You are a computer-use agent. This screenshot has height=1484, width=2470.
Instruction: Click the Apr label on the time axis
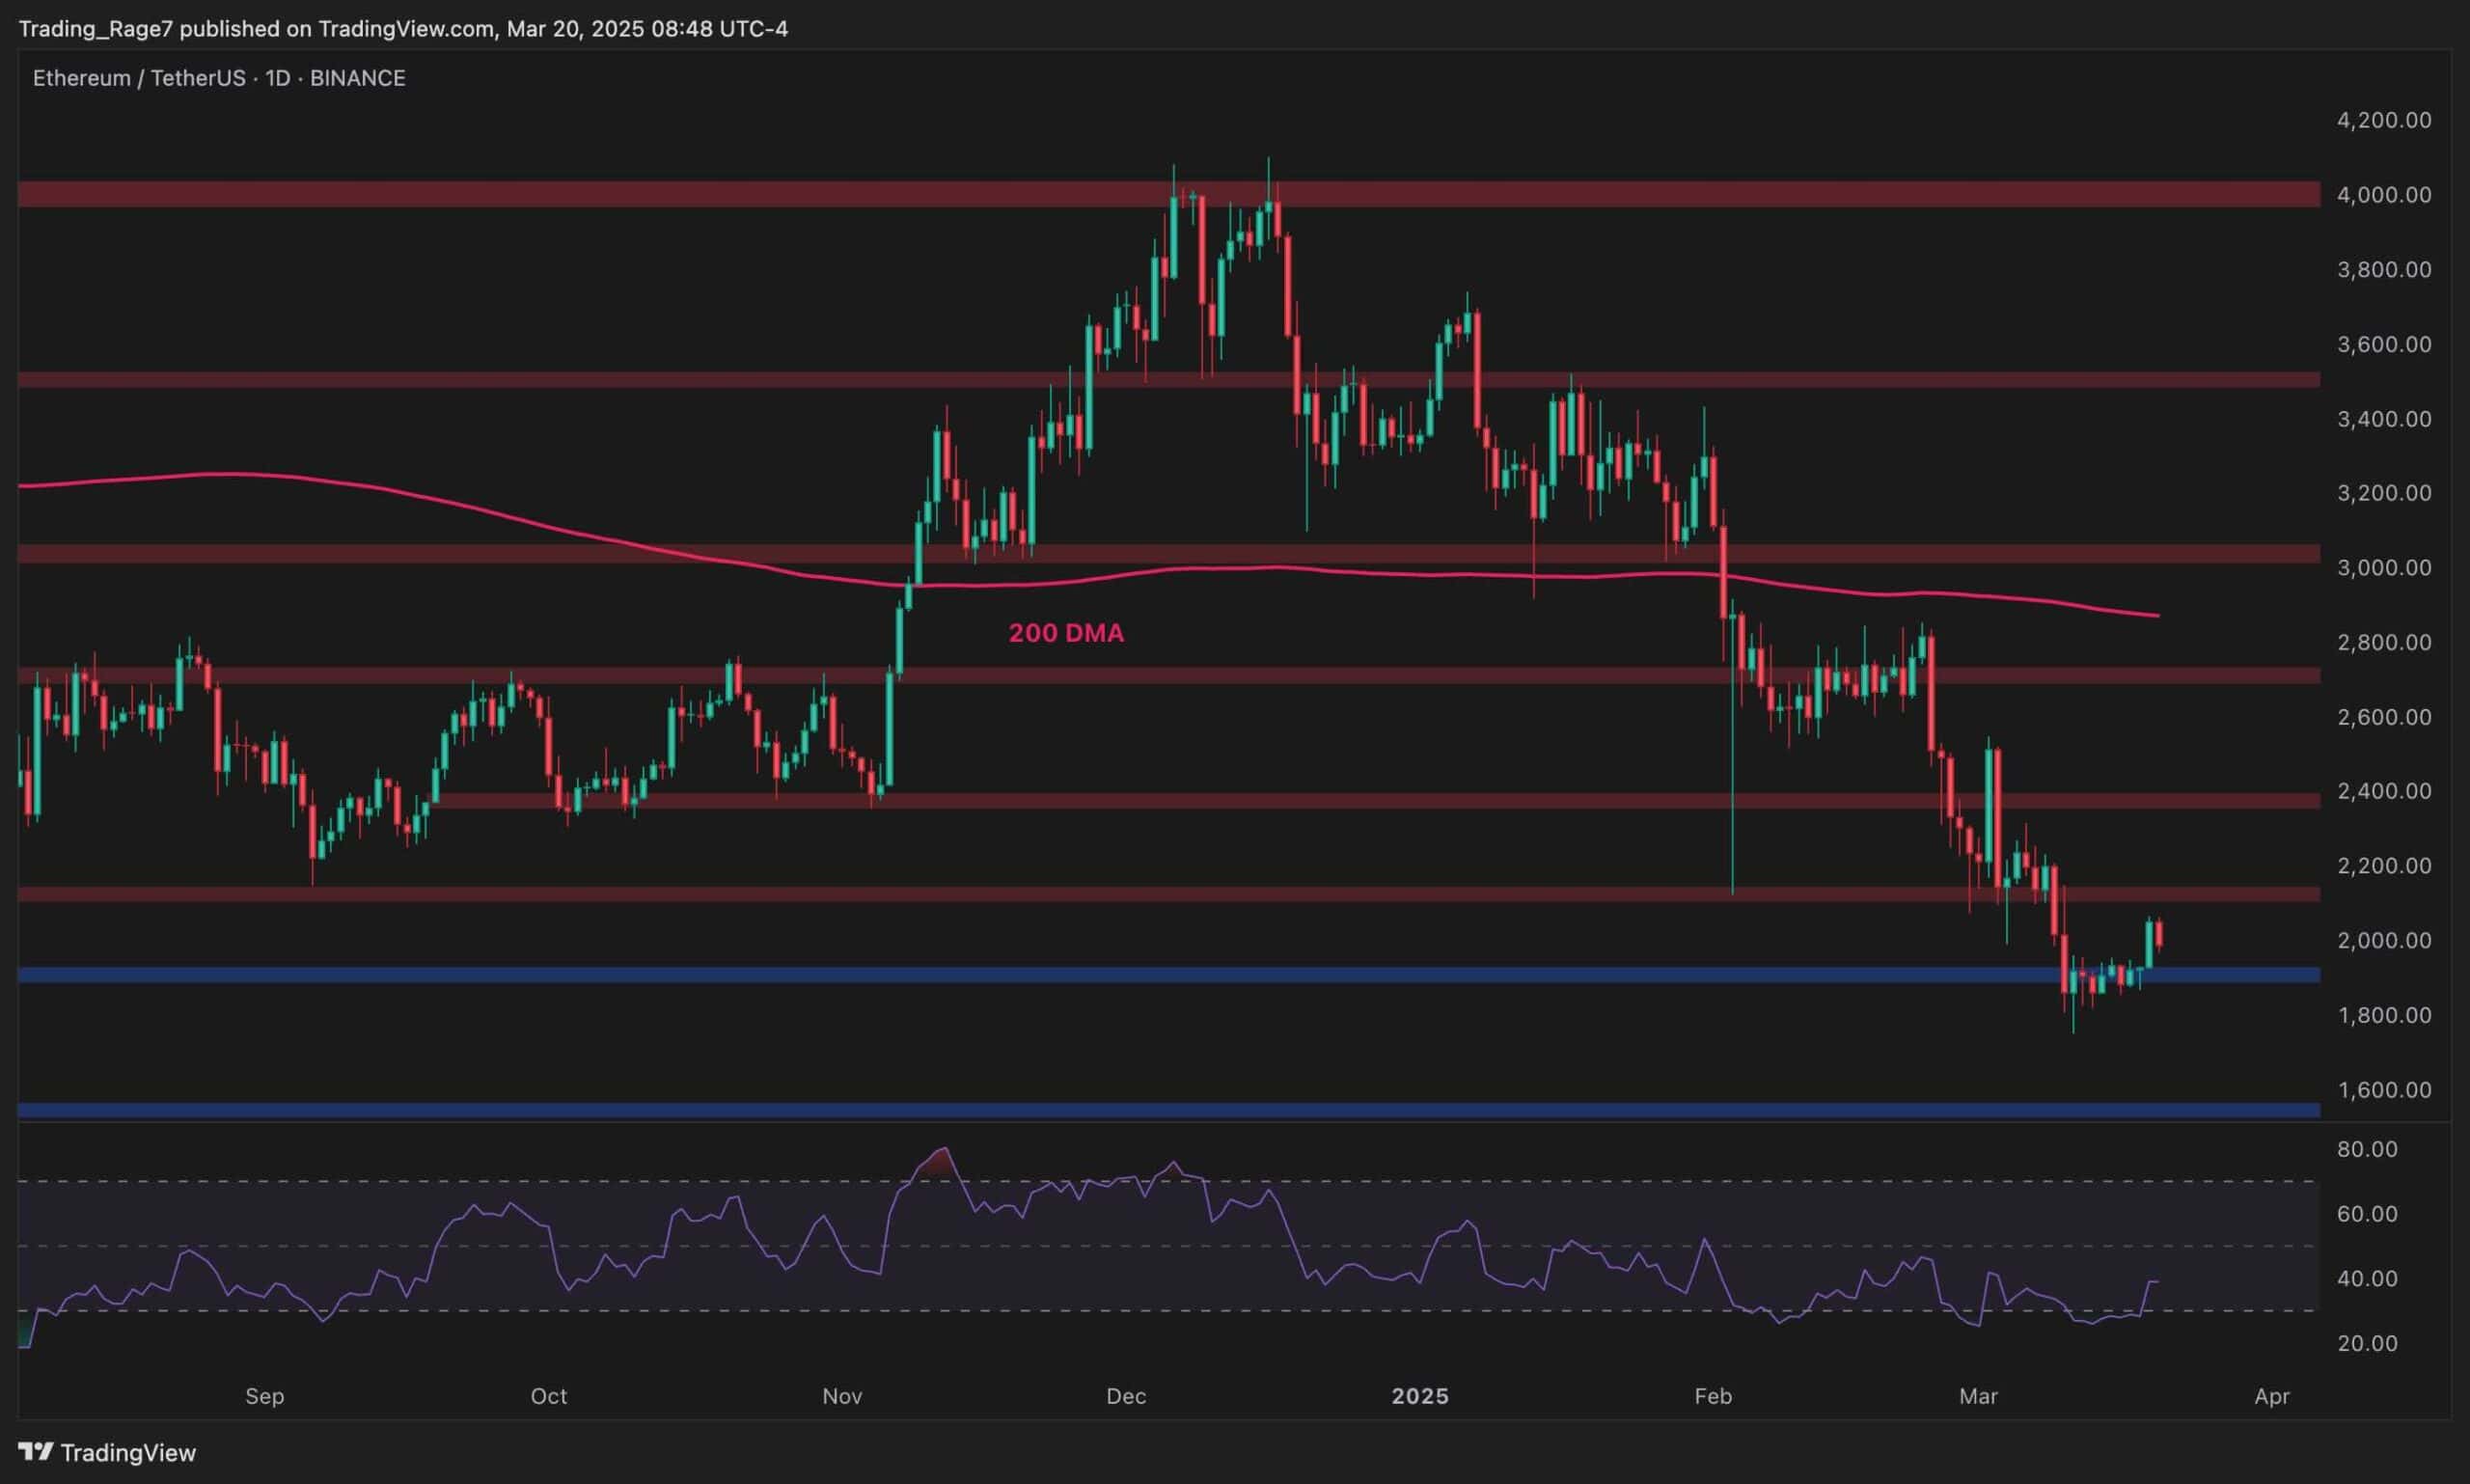2271,1396
